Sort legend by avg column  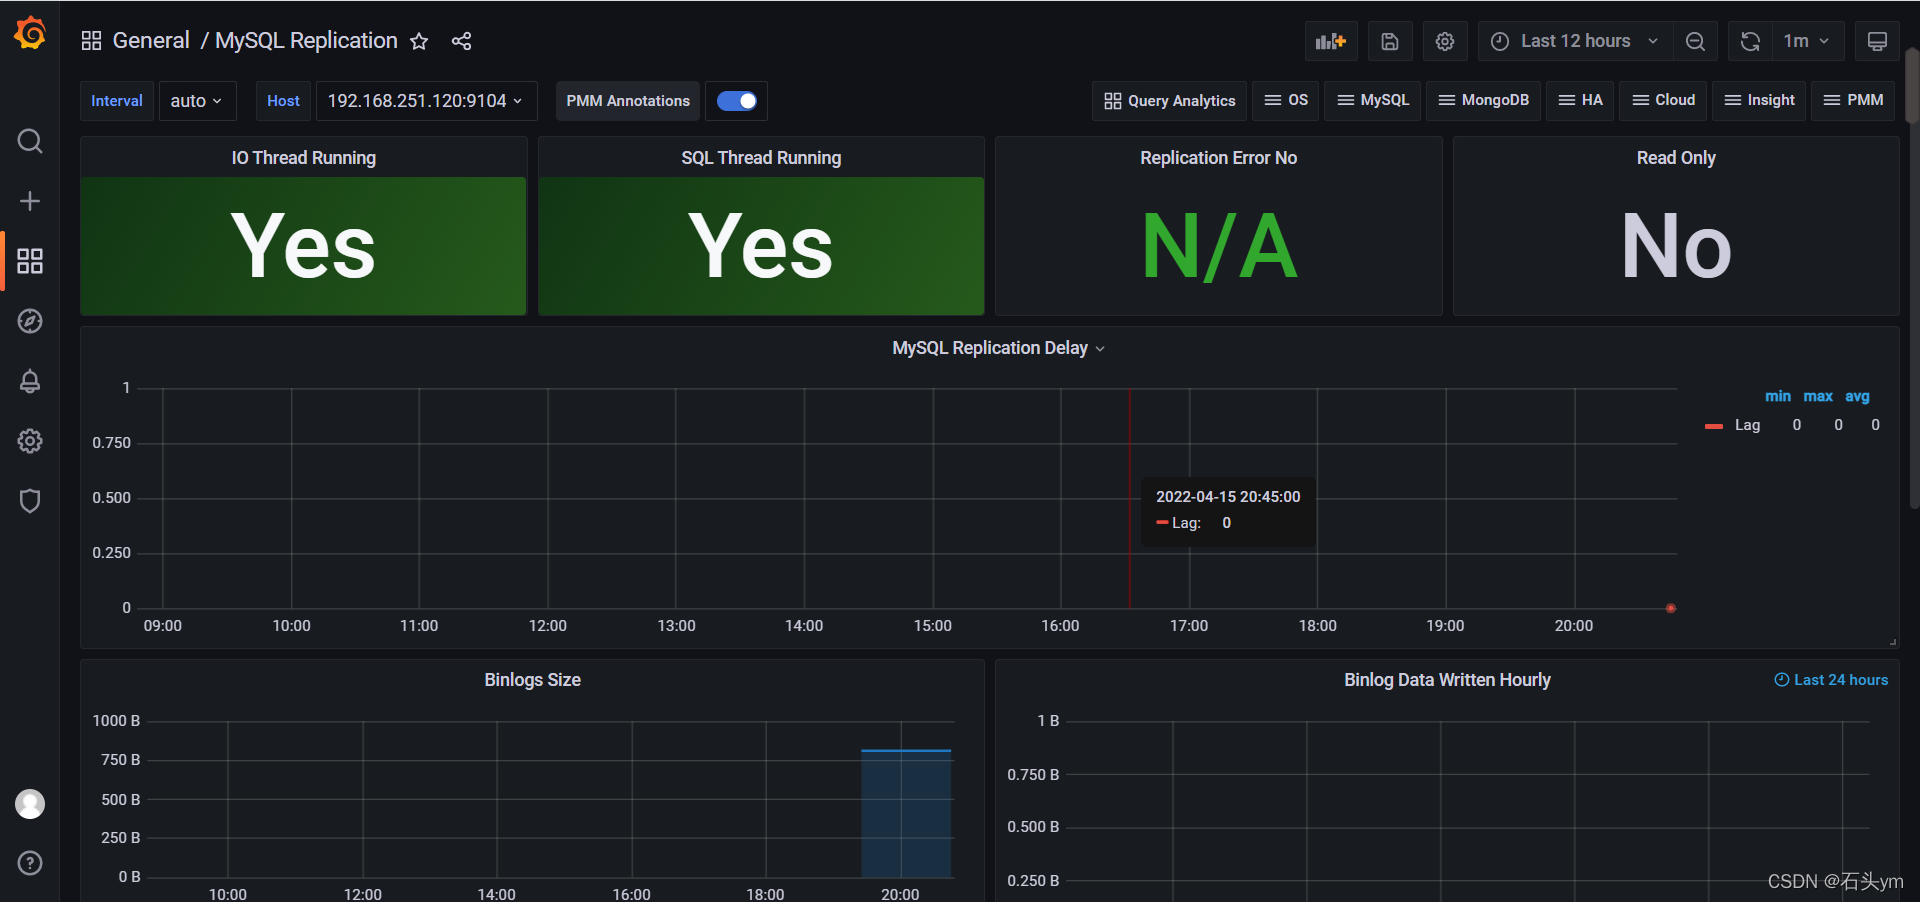1857,397
